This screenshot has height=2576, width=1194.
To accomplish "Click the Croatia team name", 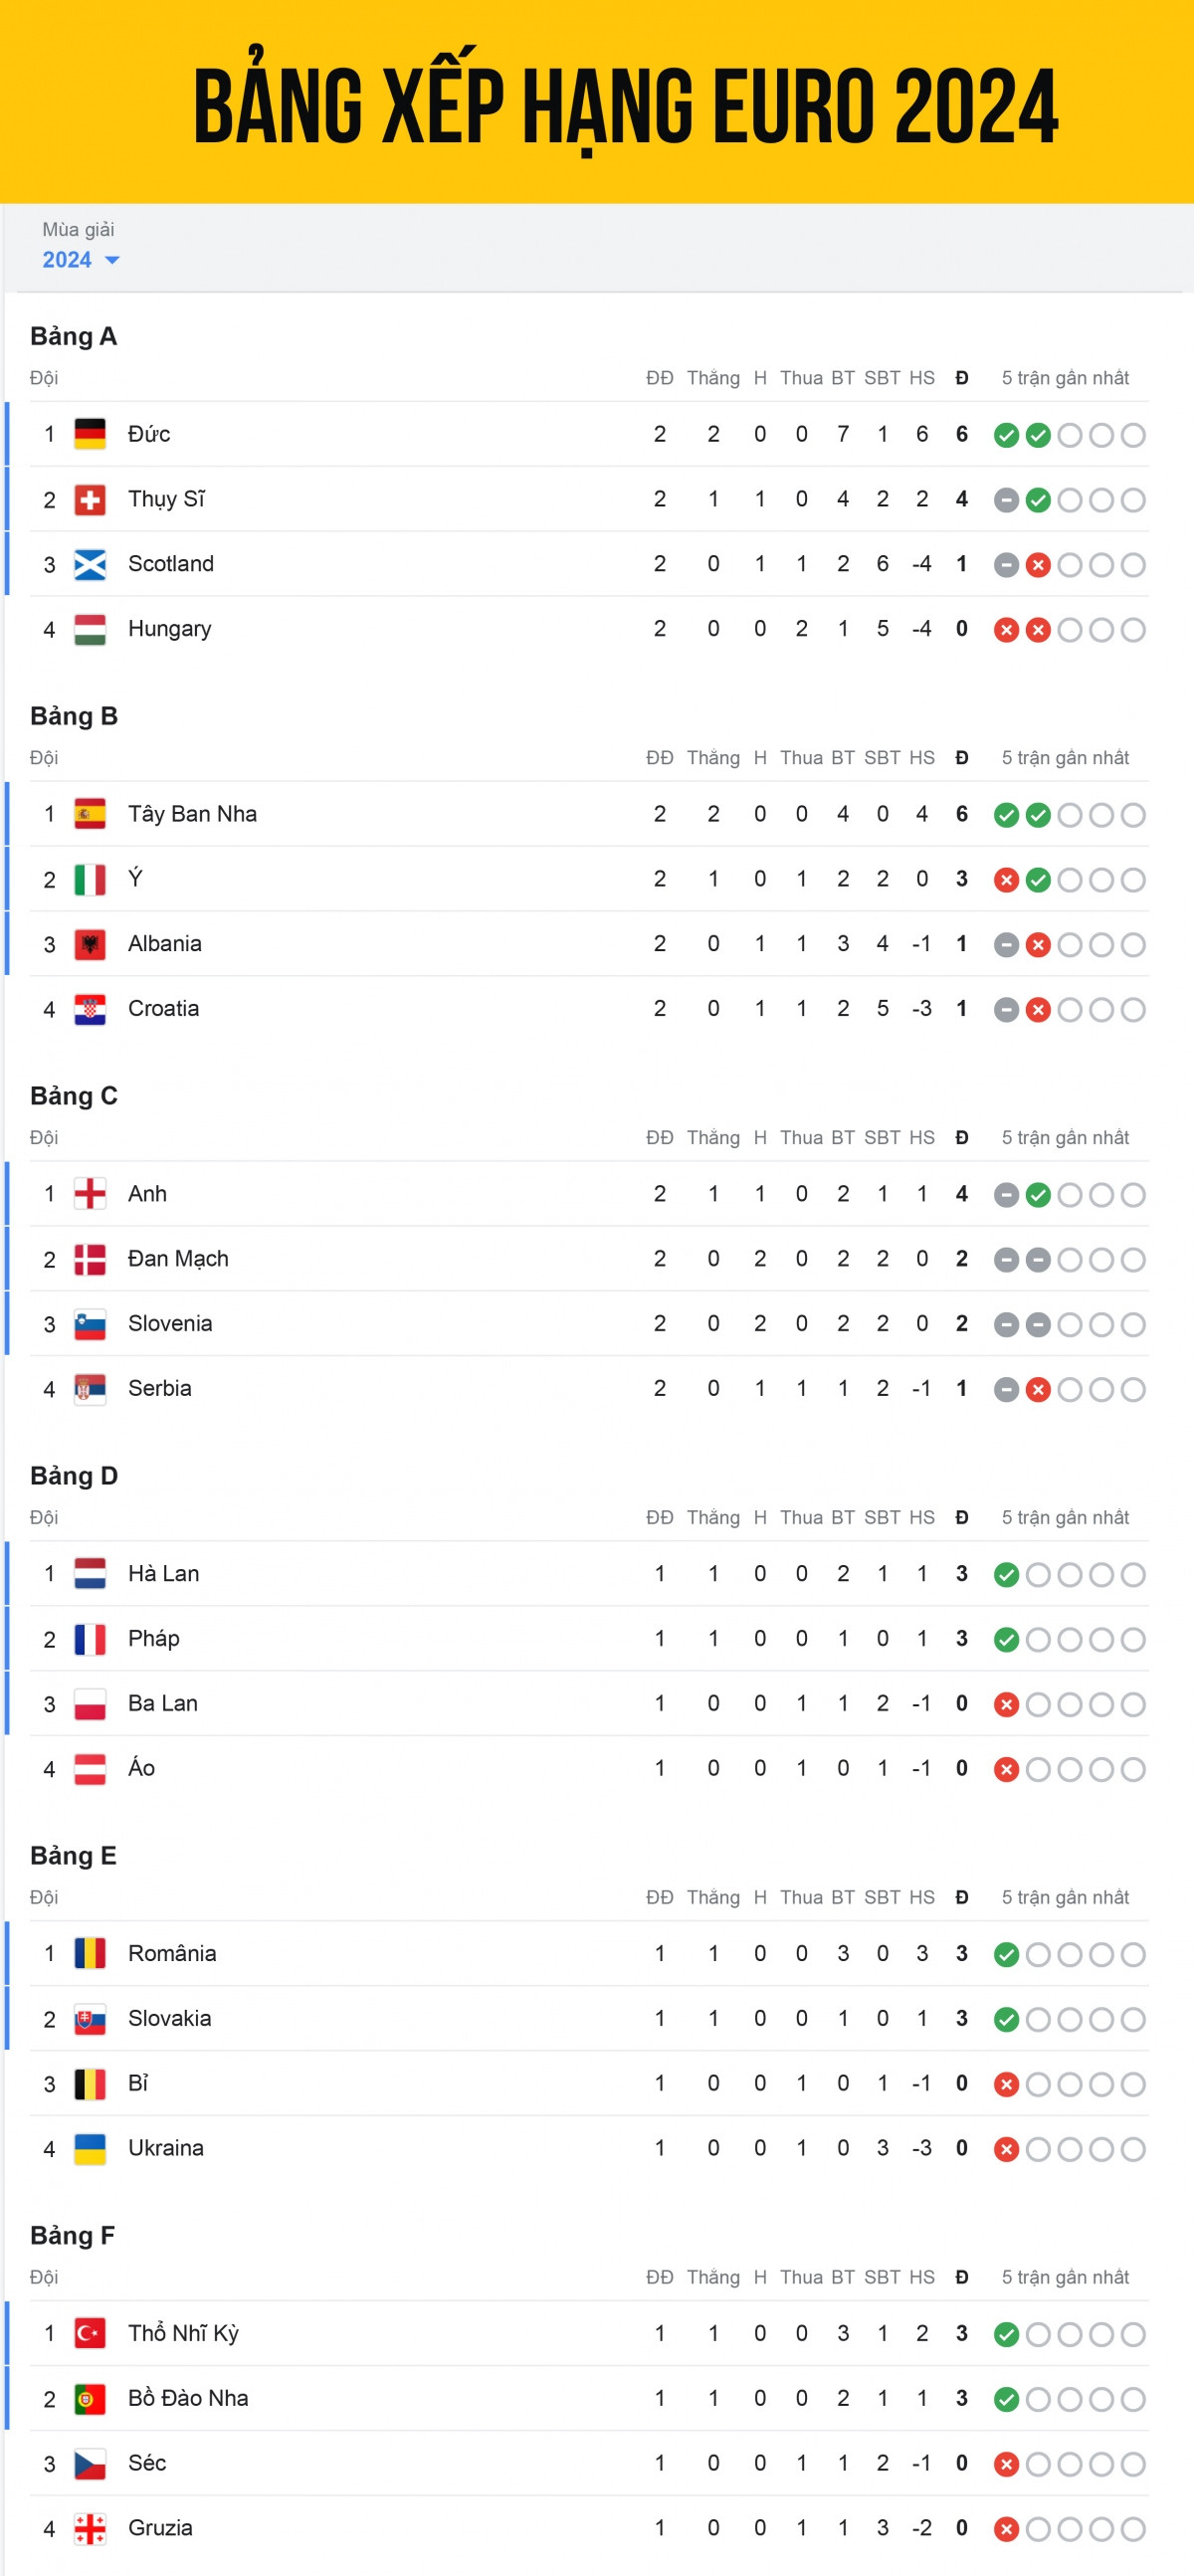I will tap(164, 1009).
